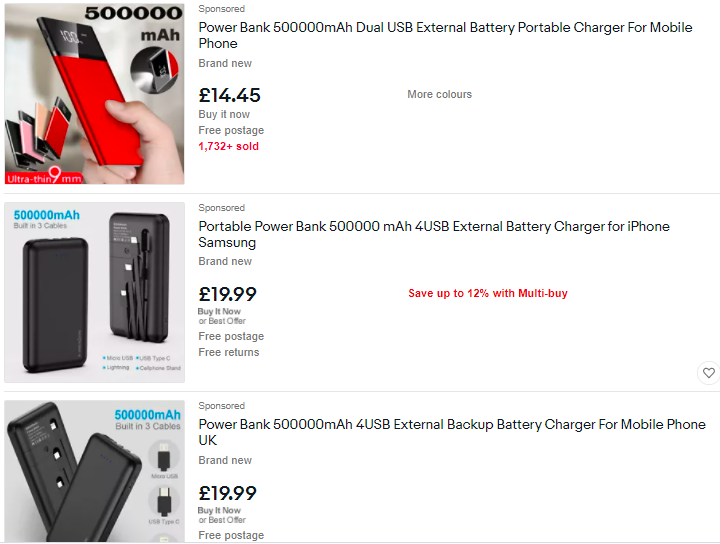The width and height of the screenshot is (720, 544).
Task: Click the £19.99 price on Backup Battery listing
Action: [x=227, y=493]
